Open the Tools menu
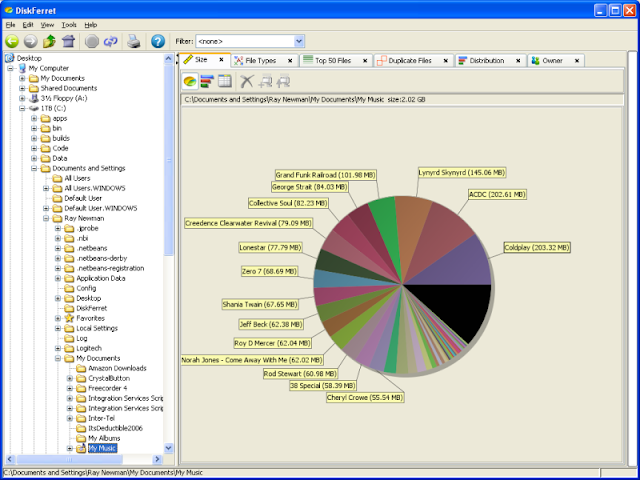The image size is (640, 480). (x=68, y=24)
